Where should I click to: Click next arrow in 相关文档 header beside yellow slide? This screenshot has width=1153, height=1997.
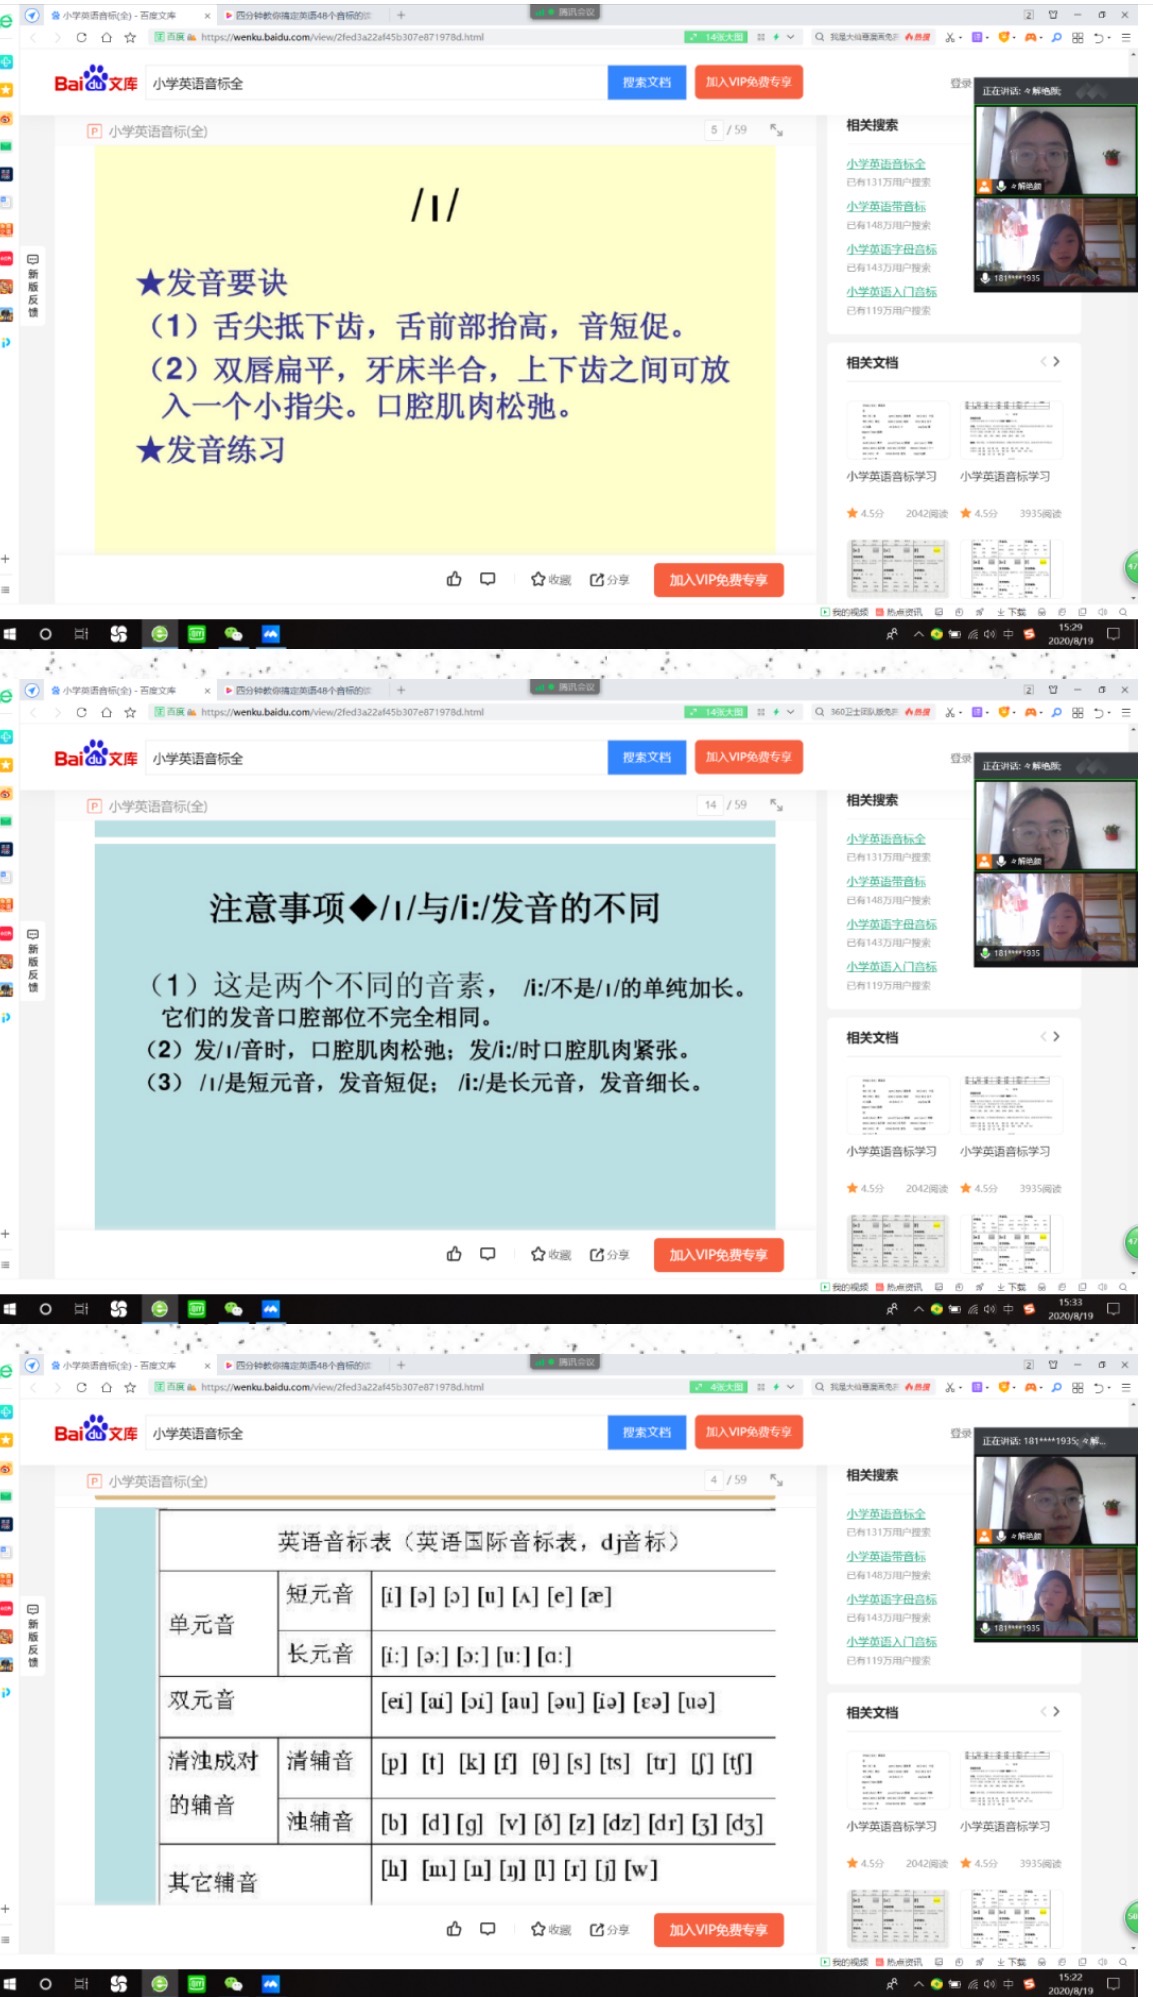coord(1057,362)
